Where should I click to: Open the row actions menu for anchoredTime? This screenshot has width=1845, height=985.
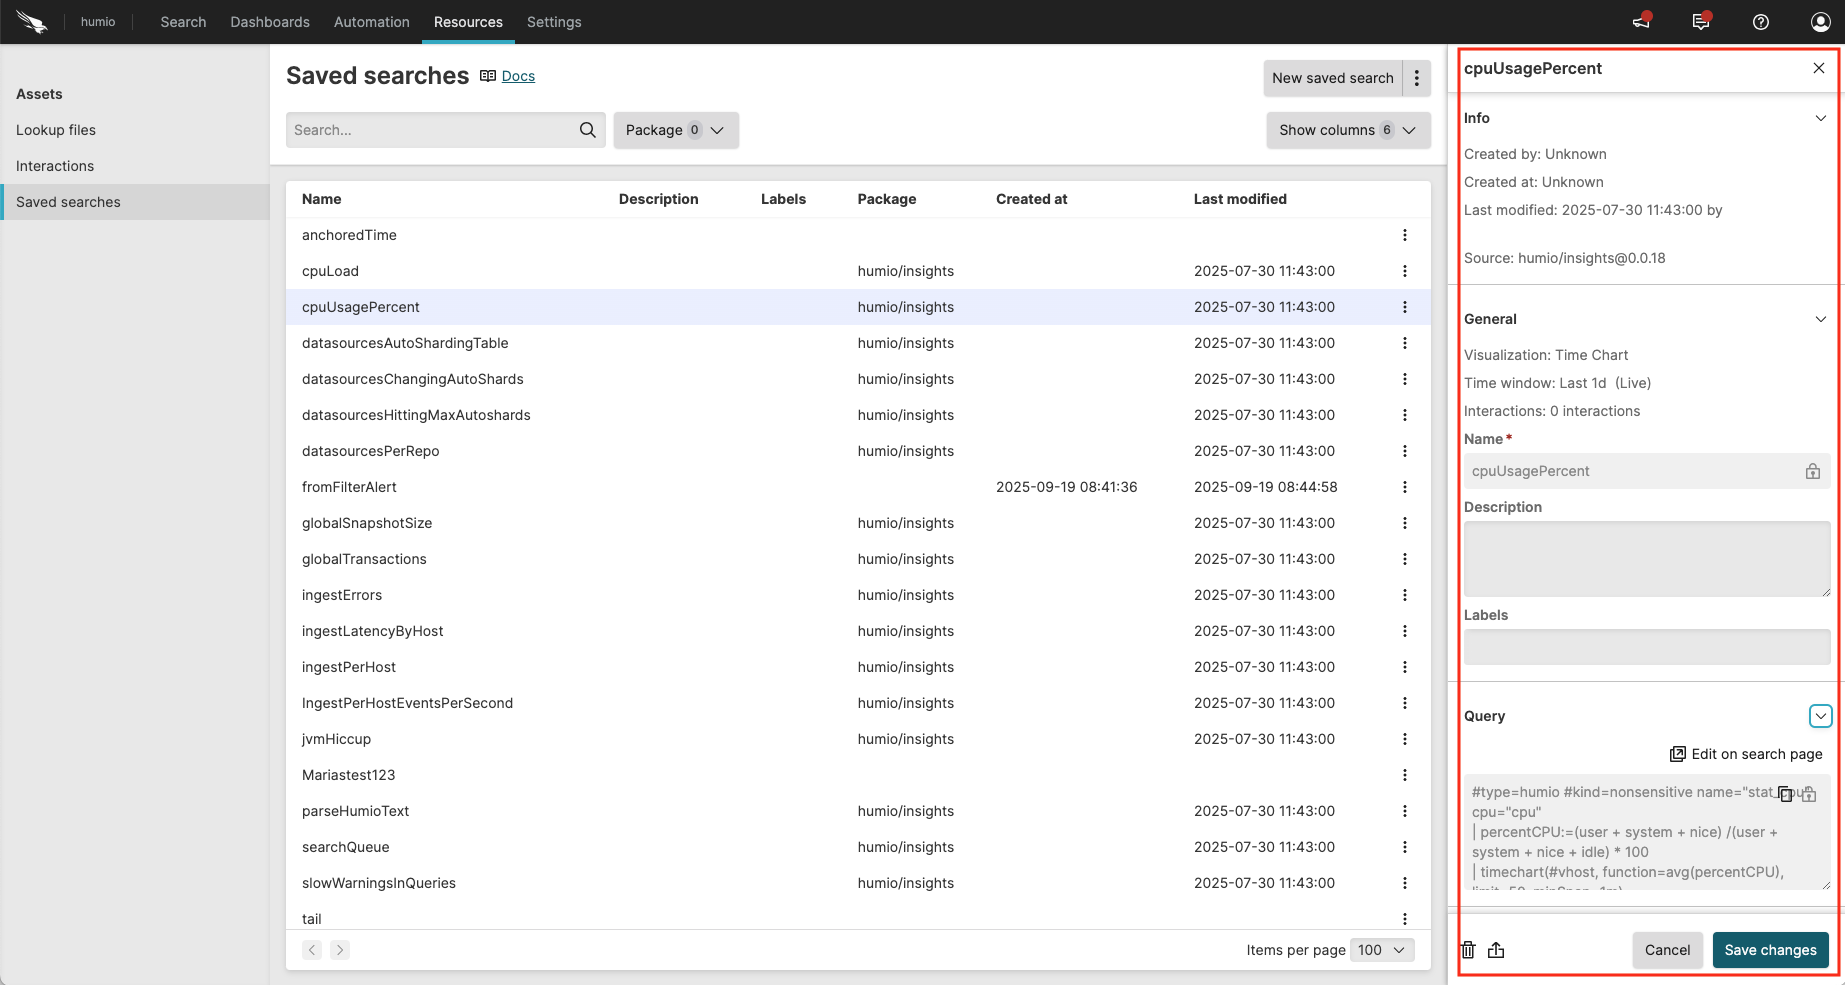click(1405, 235)
